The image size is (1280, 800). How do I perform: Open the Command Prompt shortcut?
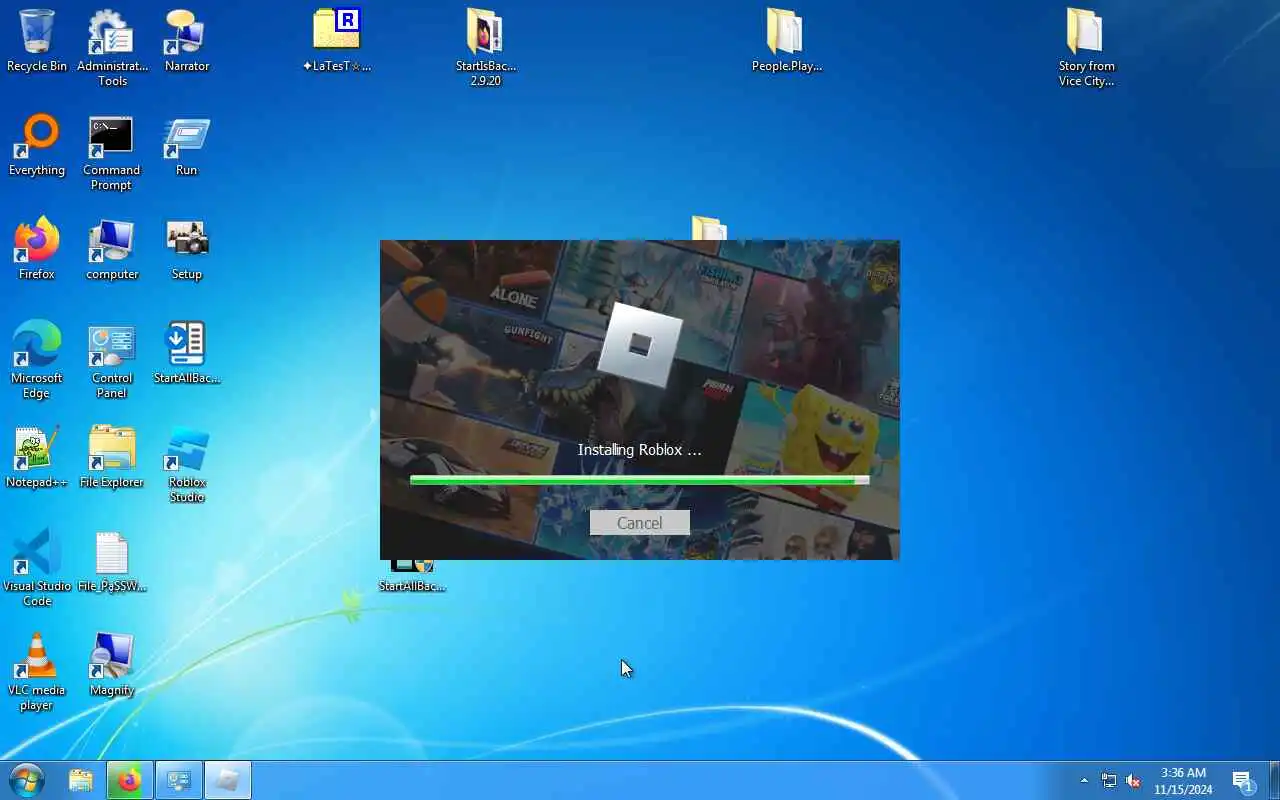(x=112, y=153)
